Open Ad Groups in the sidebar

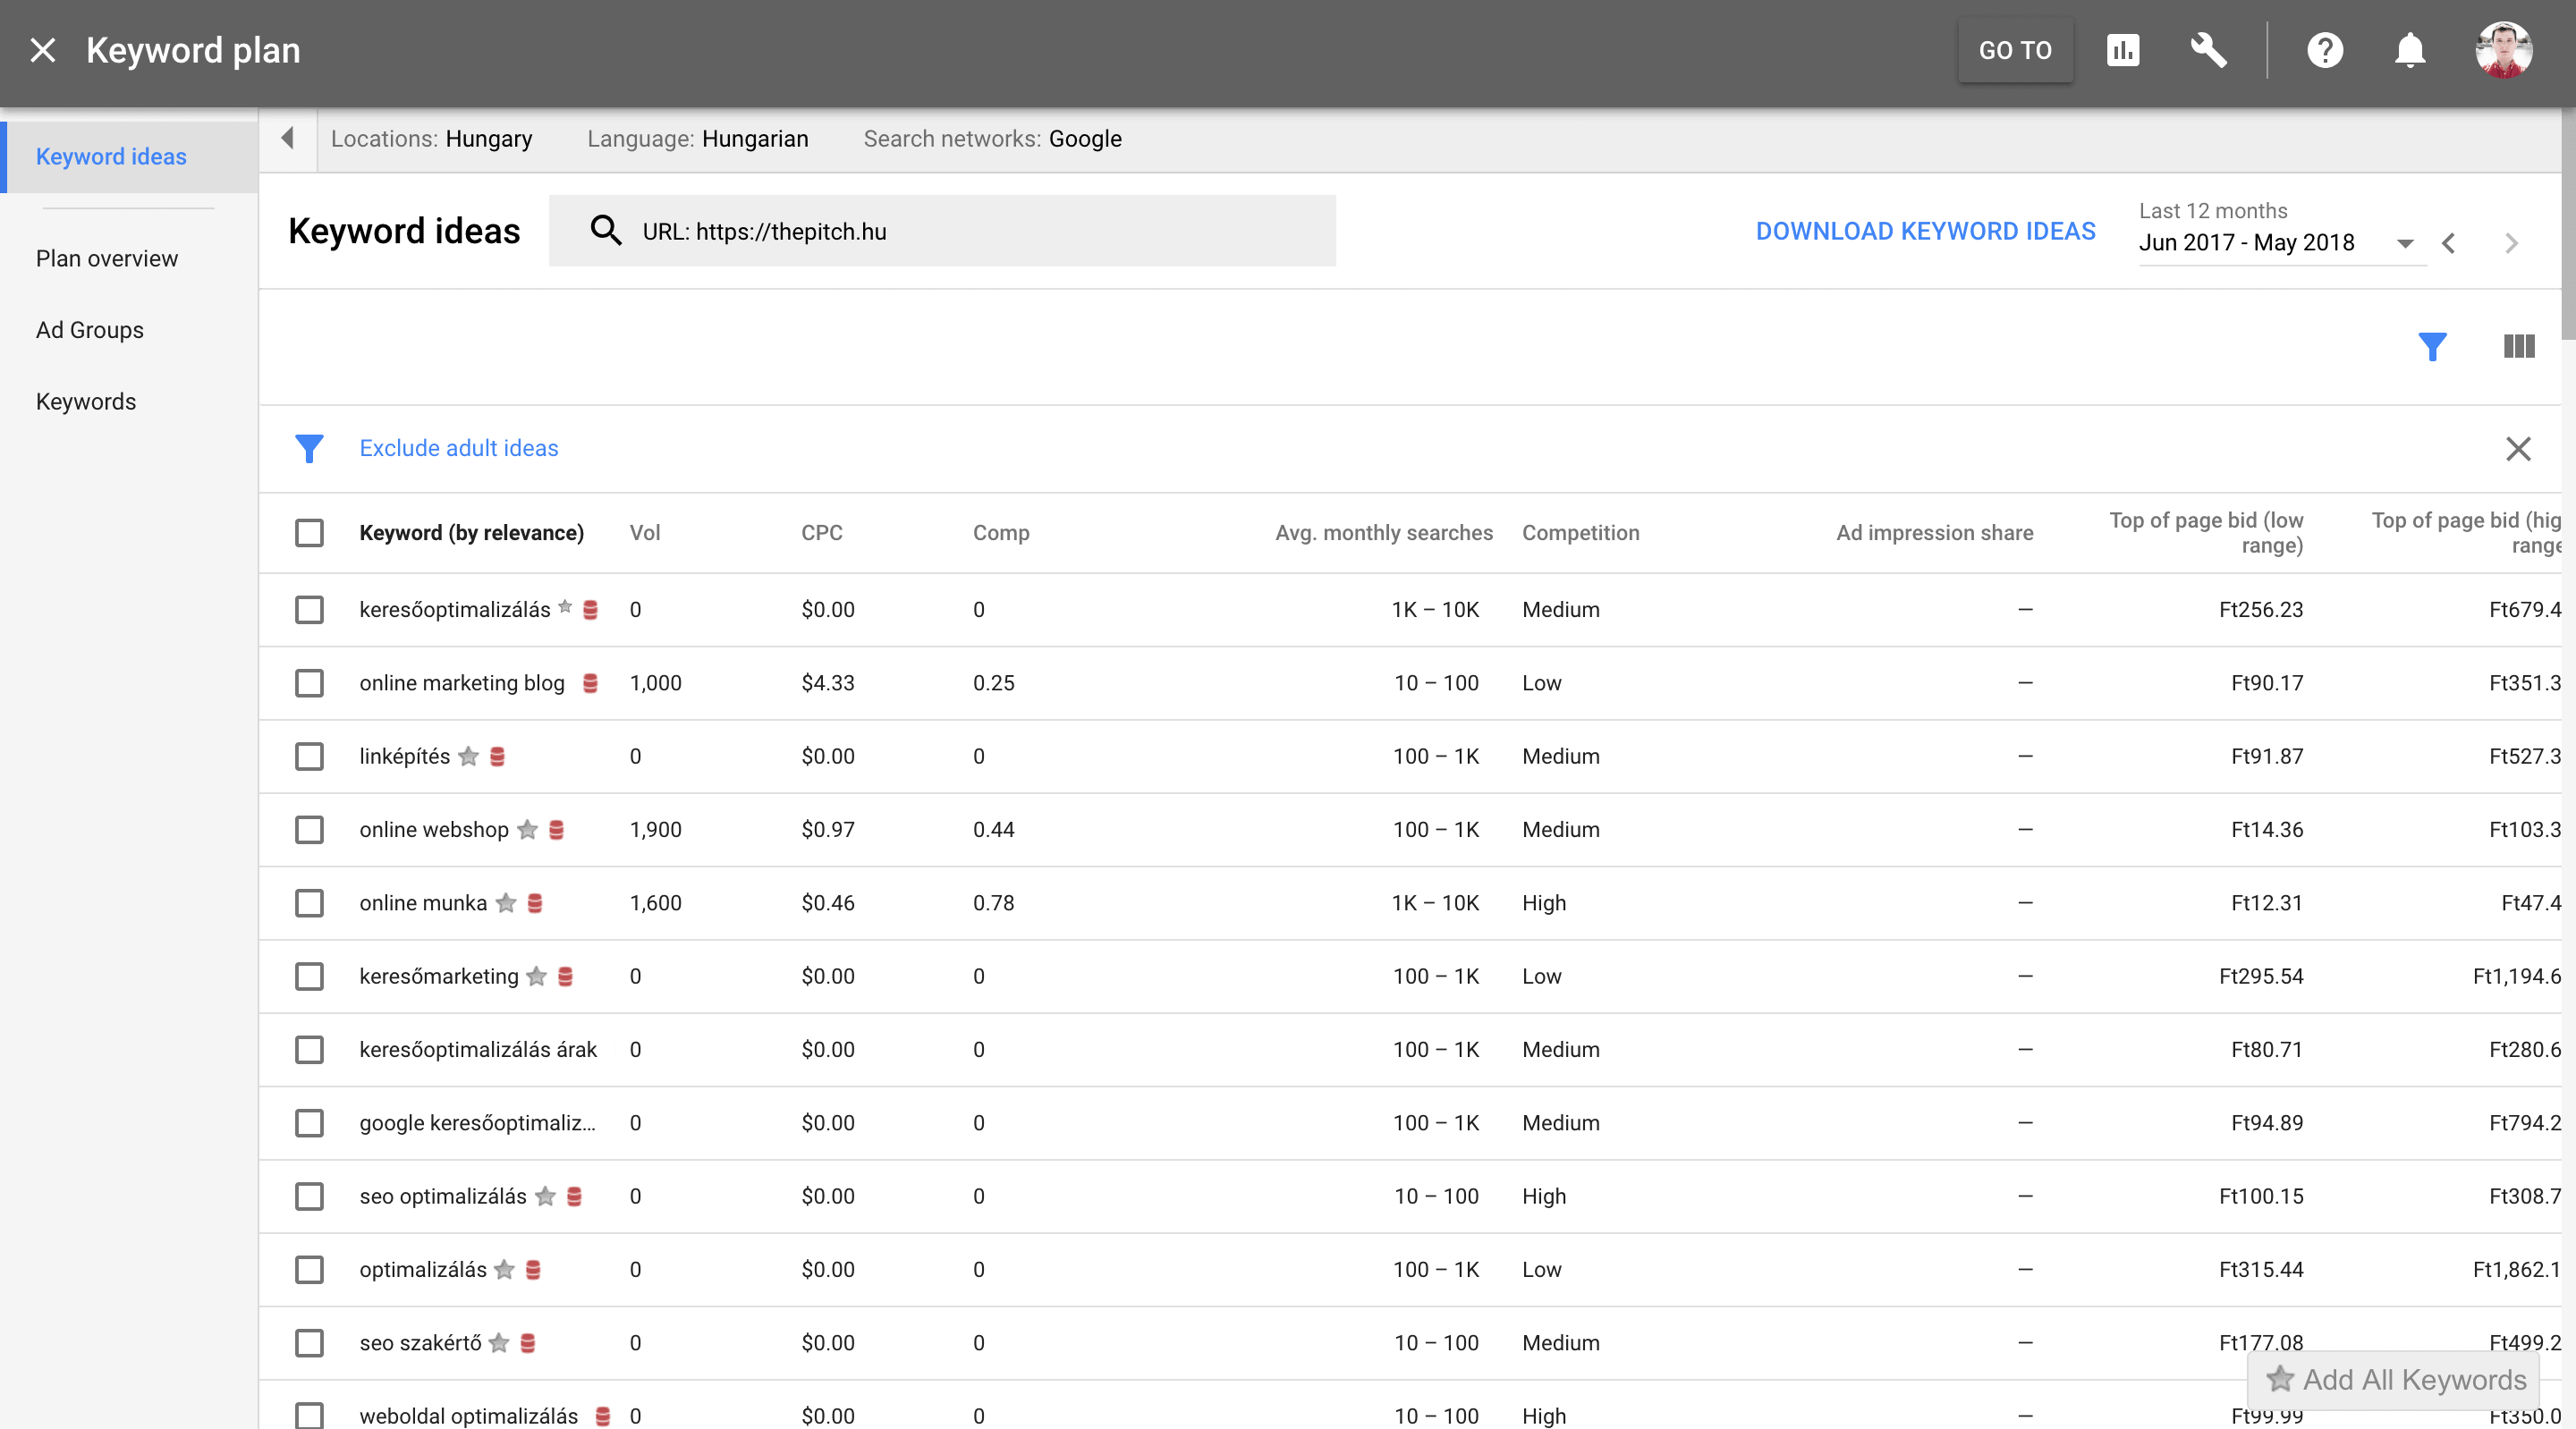pos(90,330)
